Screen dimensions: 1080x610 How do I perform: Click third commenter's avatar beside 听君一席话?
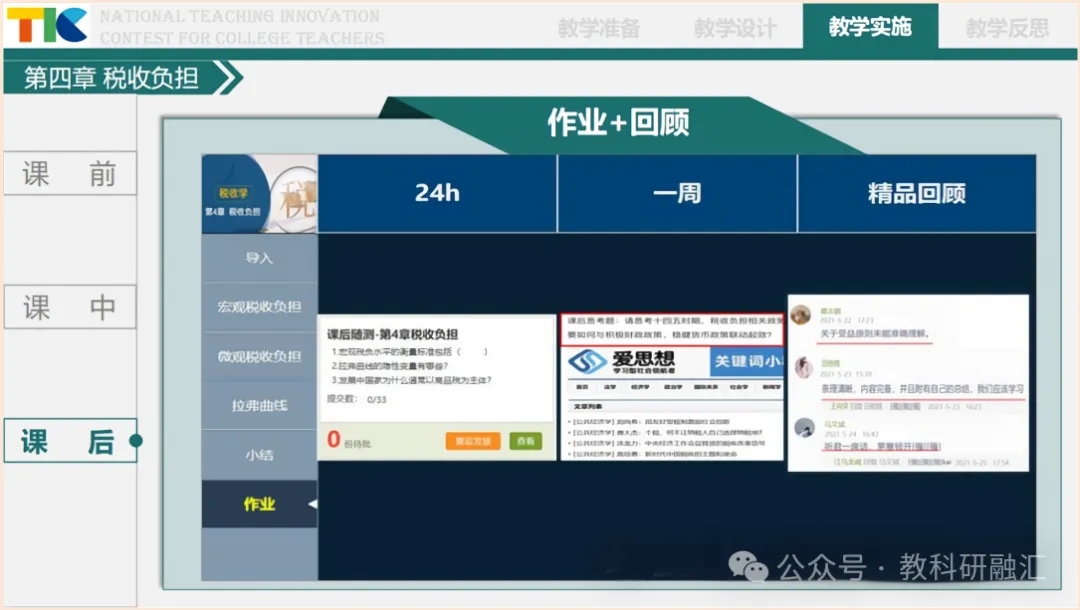pos(804,428)
